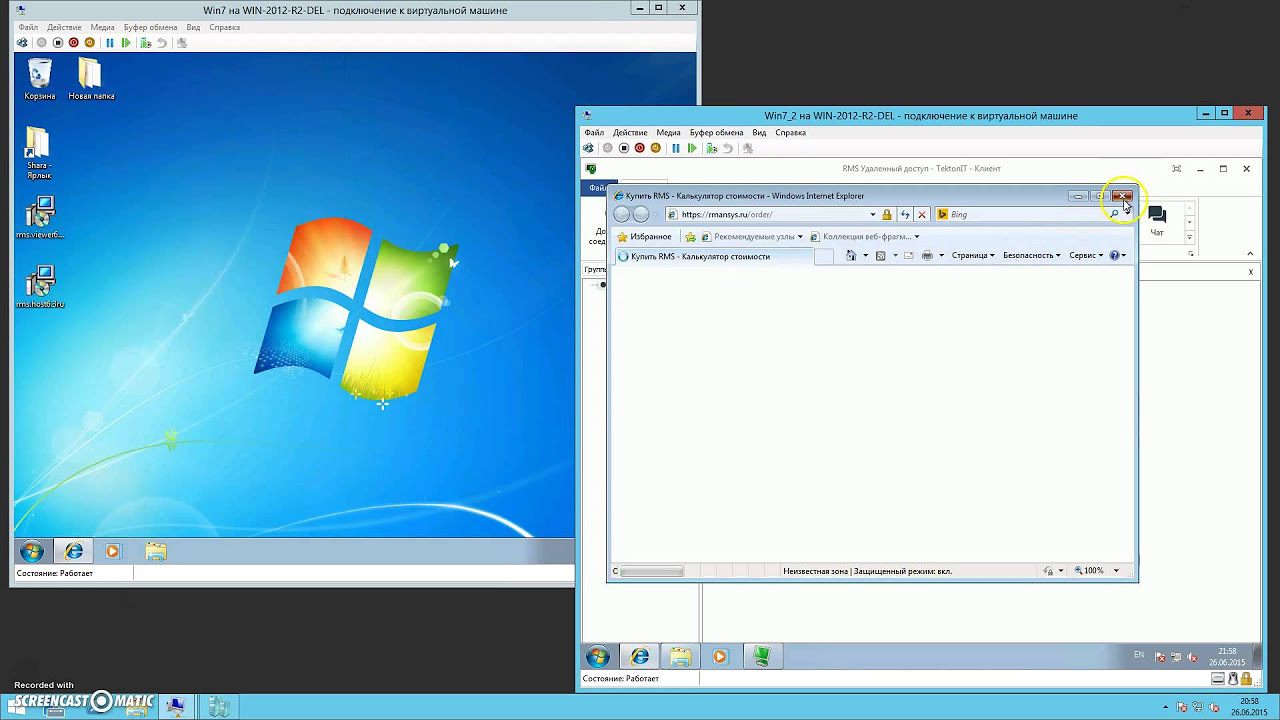This screenshot has height=720, width=1280.
Task: Open Корзина on Win7 desktop
Action: 40,79
